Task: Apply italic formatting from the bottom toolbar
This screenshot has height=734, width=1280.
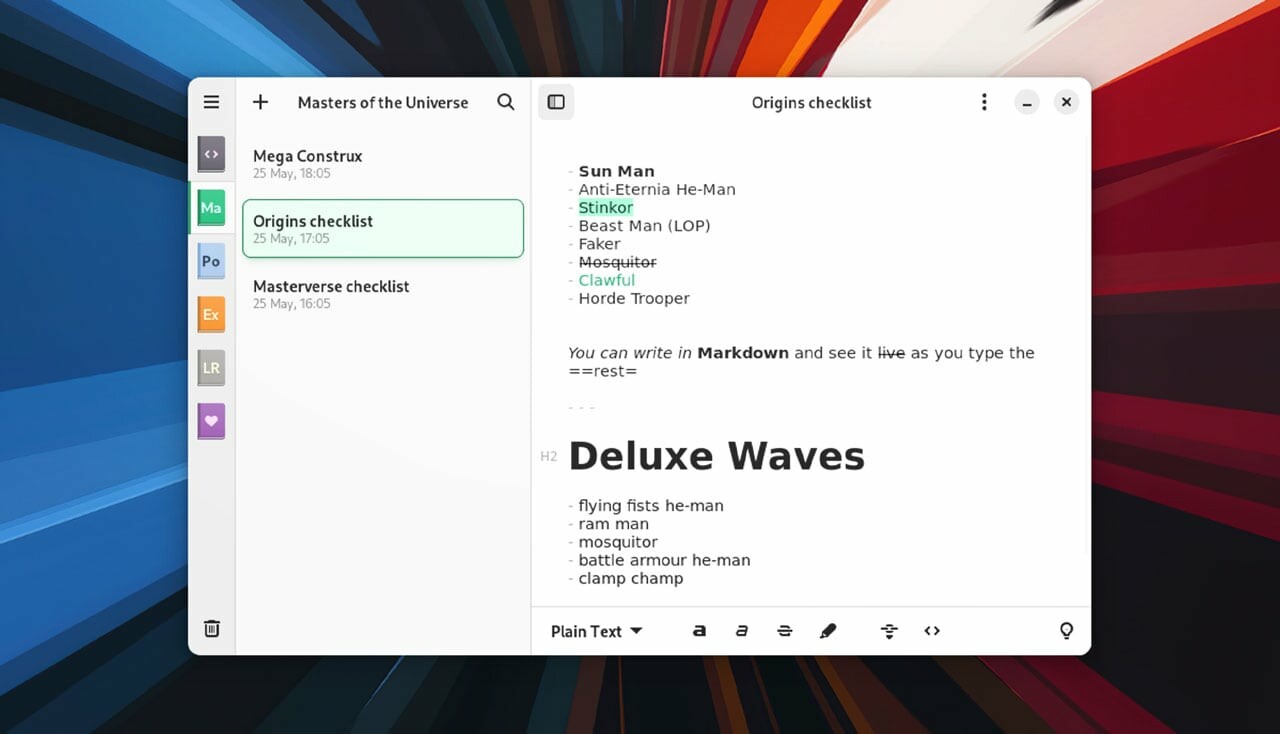Action: pyautogui.click(x=742, y=631)
